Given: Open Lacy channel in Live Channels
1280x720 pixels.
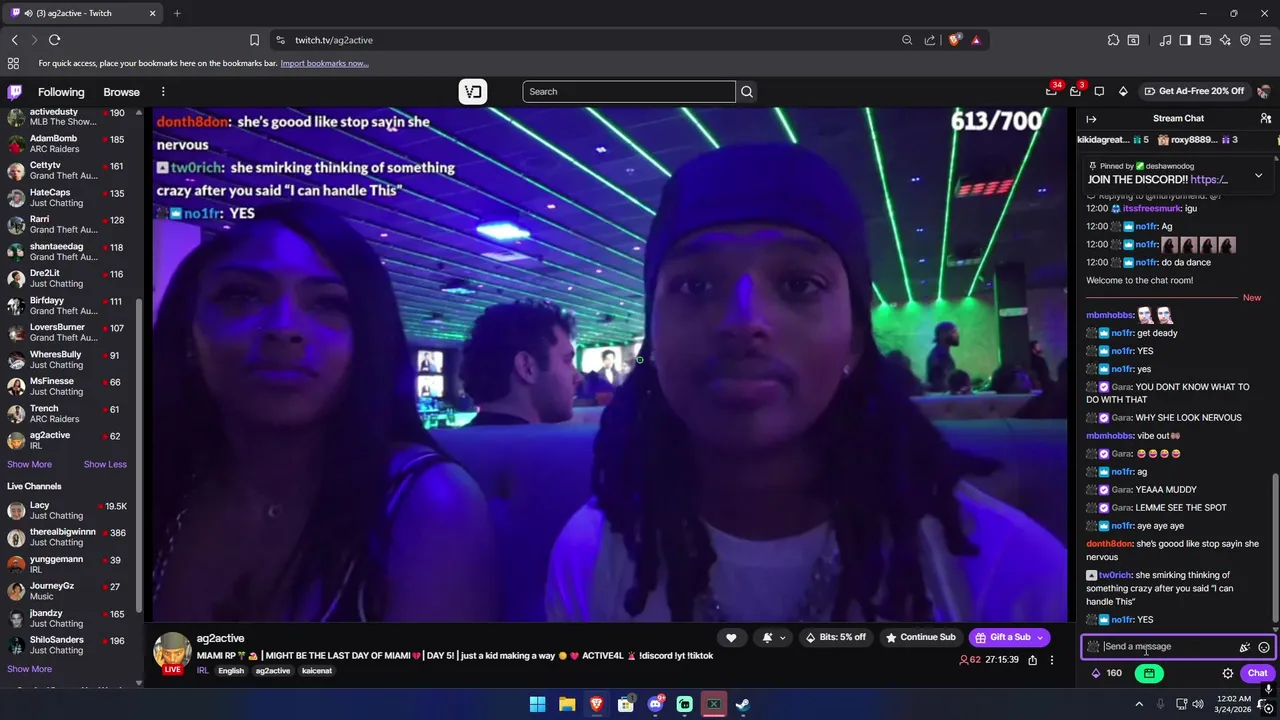Looking at the screenshot, I should [70, 511].
